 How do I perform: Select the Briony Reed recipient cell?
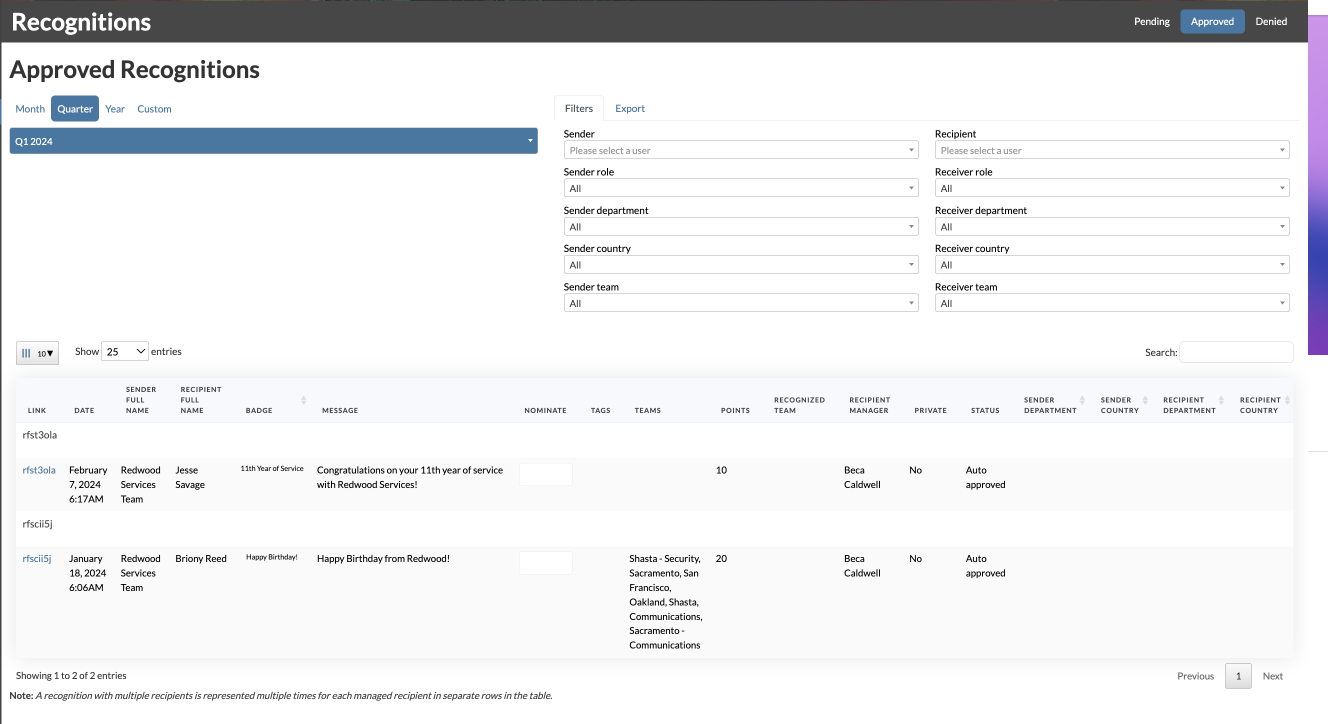click(x=201, y=559)
